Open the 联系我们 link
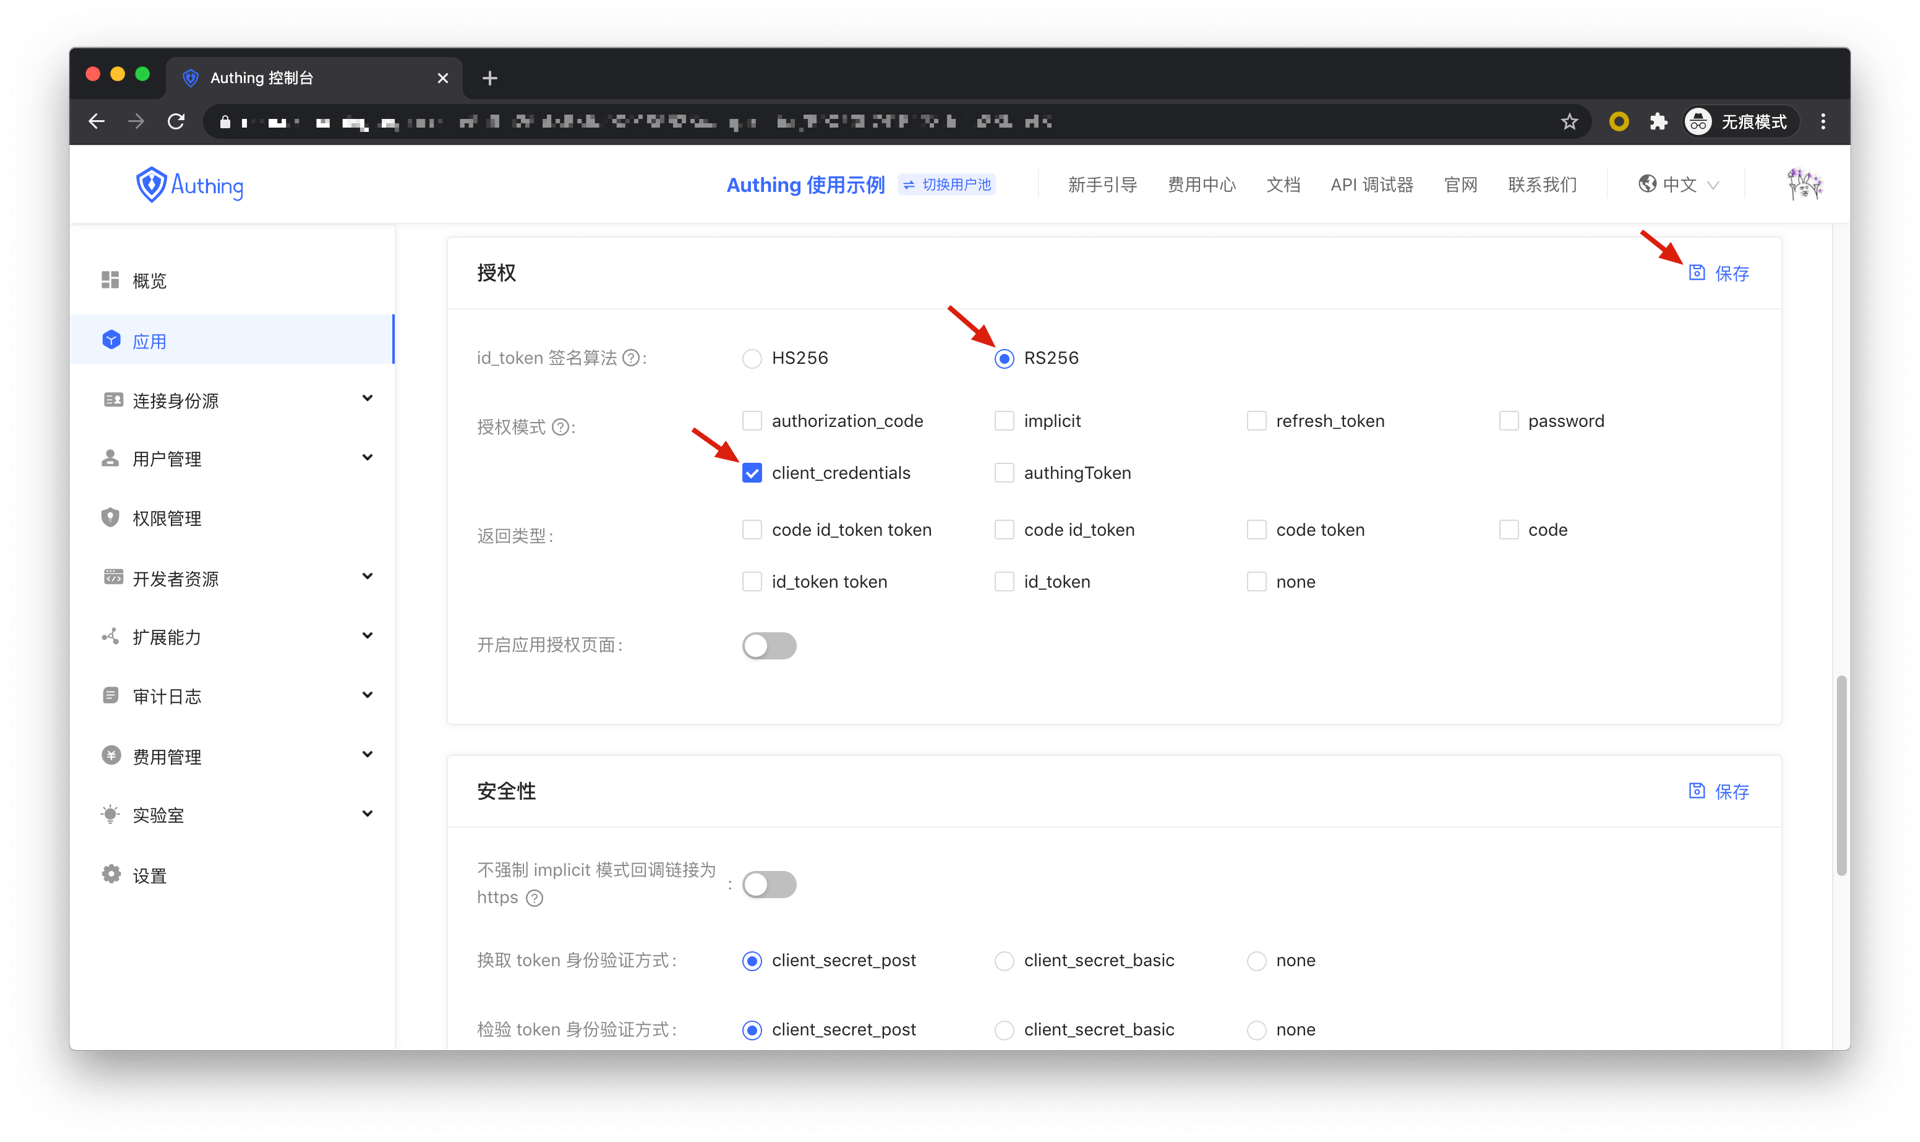This screenshot has width=1920, height=1142. [x=1542, y=184]
